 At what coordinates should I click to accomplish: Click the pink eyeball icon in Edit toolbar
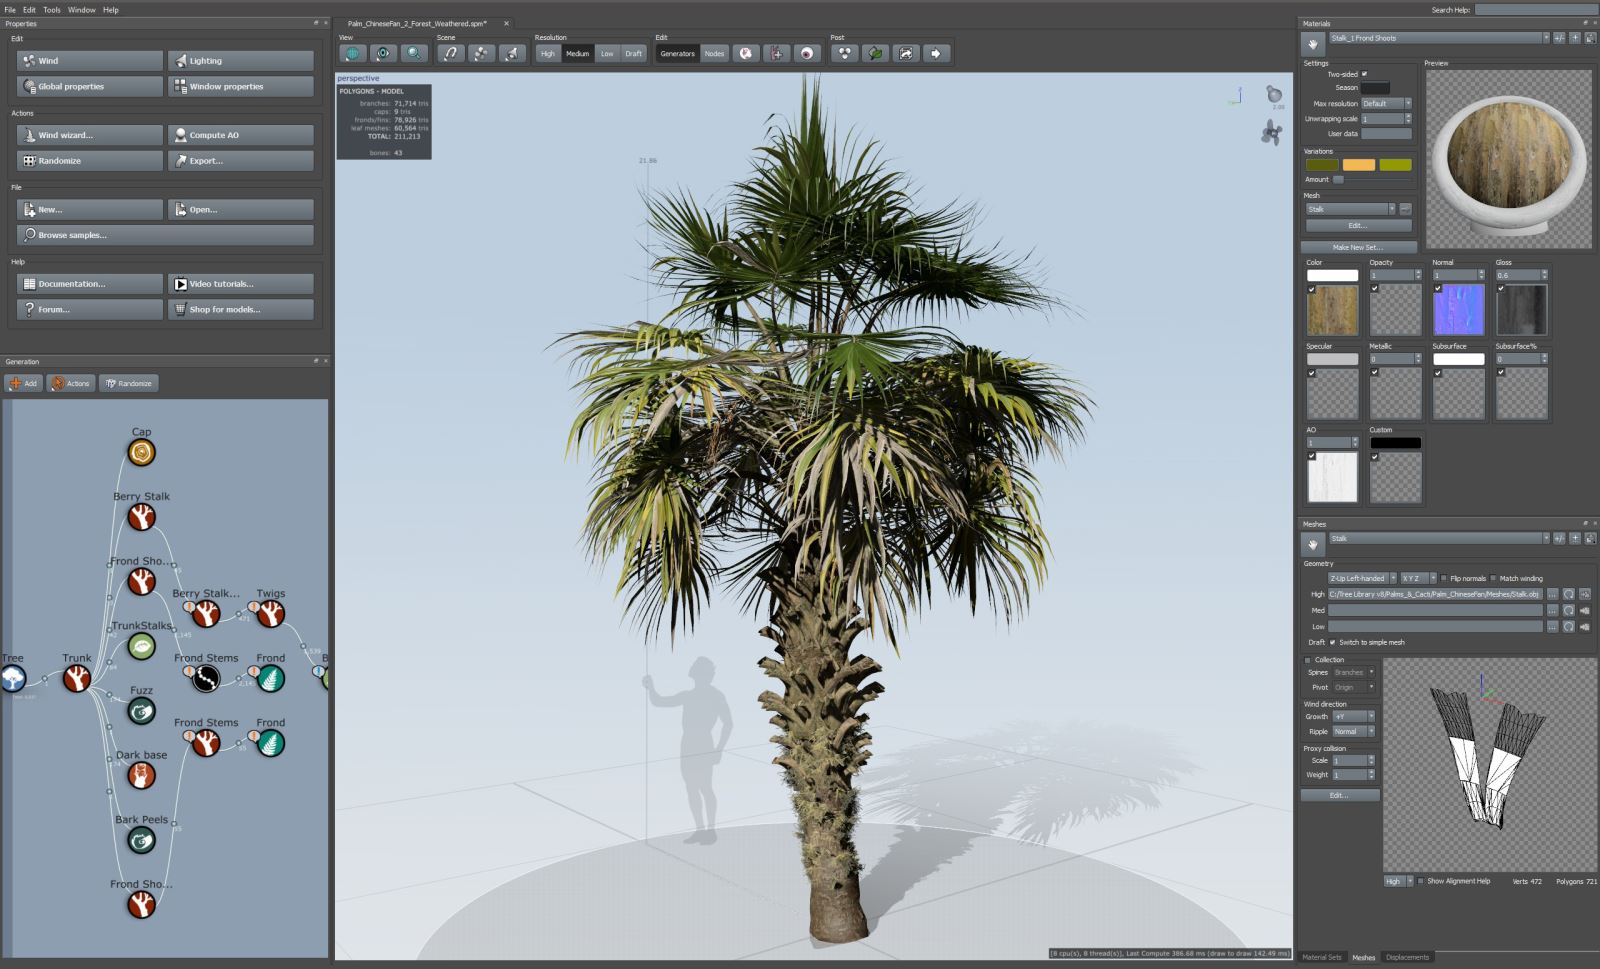point(807,54)
